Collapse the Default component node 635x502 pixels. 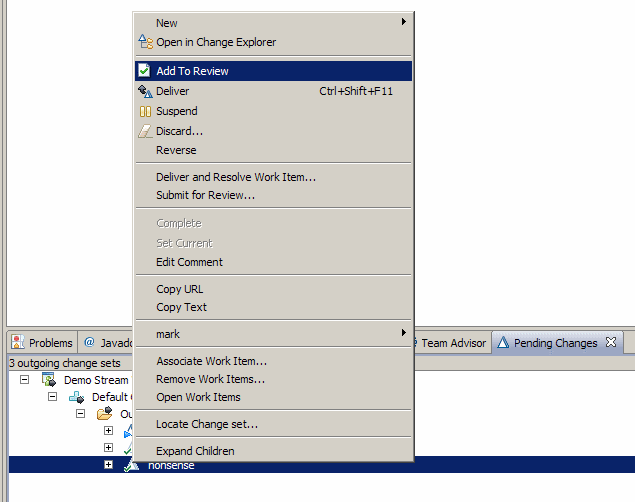tap(53, 397)
